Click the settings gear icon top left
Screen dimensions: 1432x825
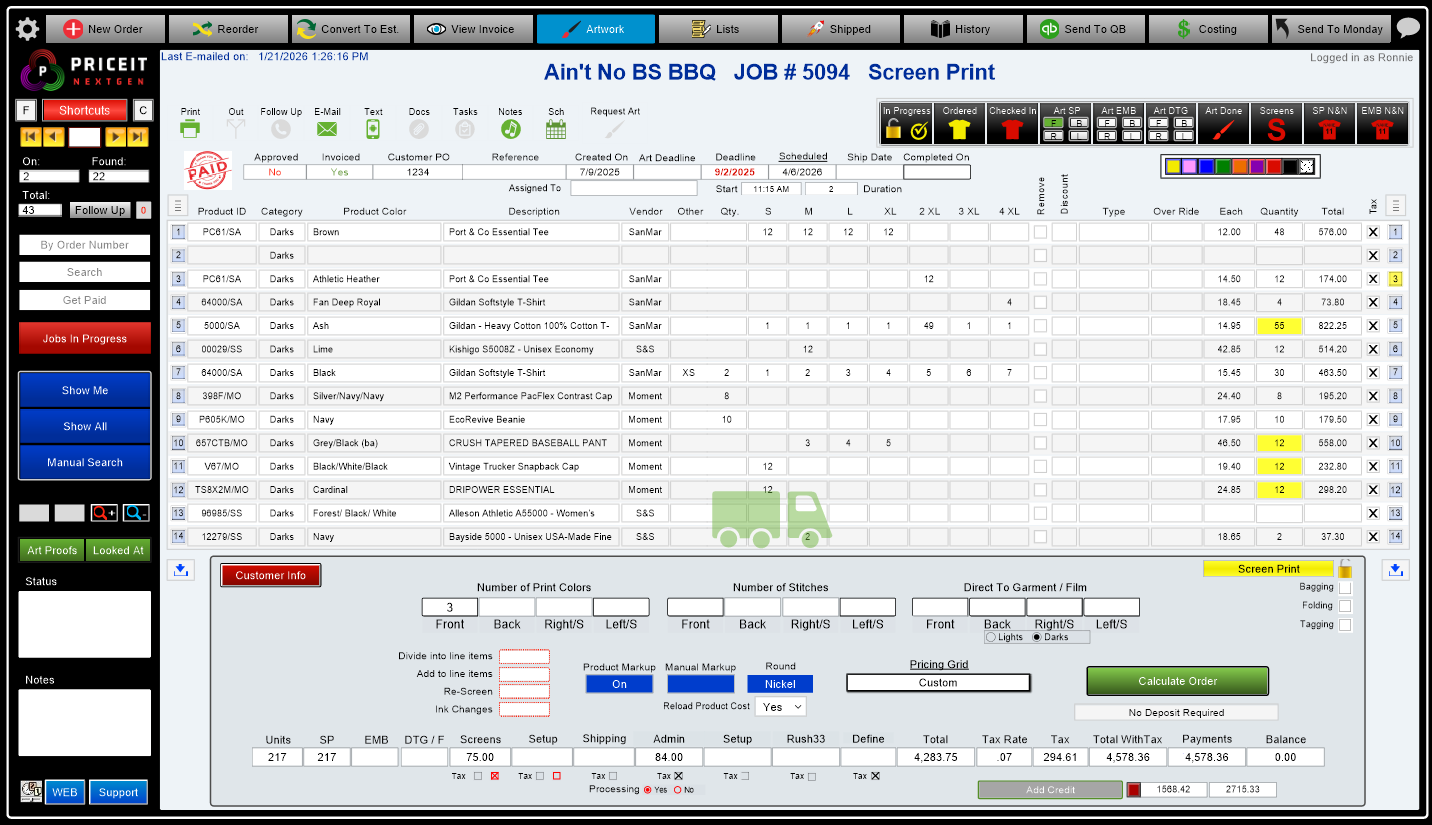click(27, 28)
